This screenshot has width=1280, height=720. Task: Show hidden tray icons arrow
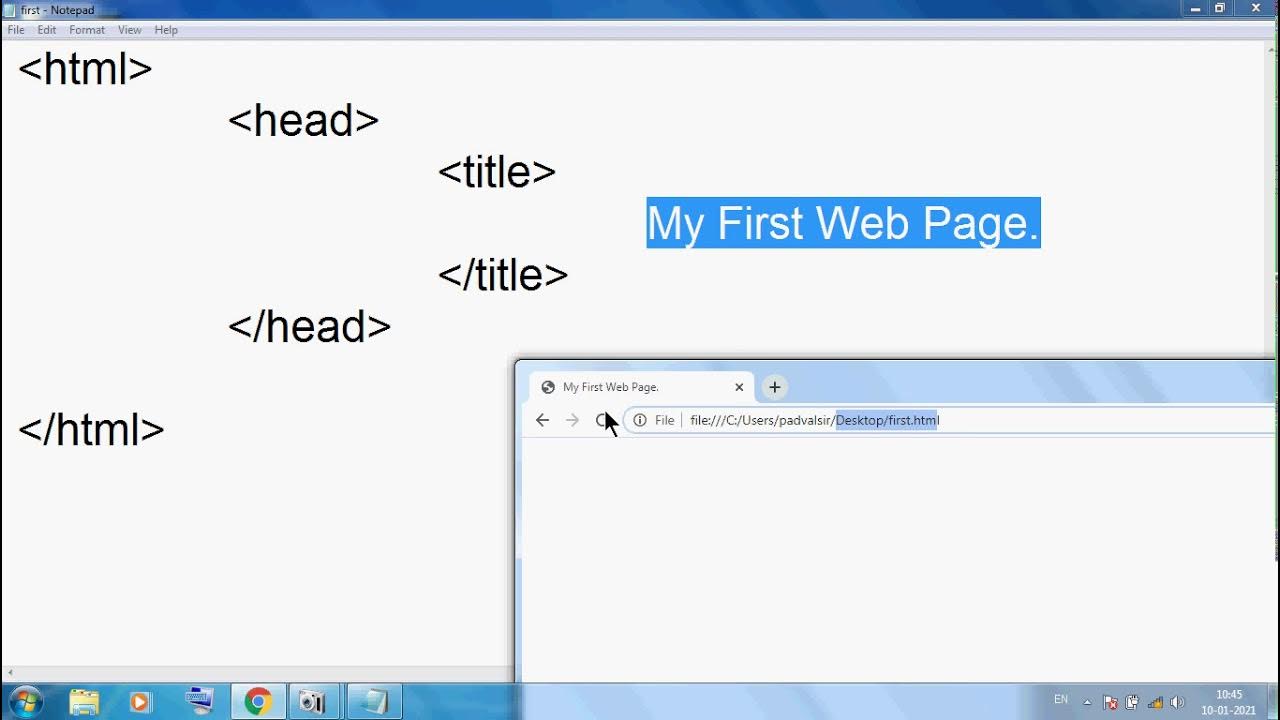coord(1087,702)
